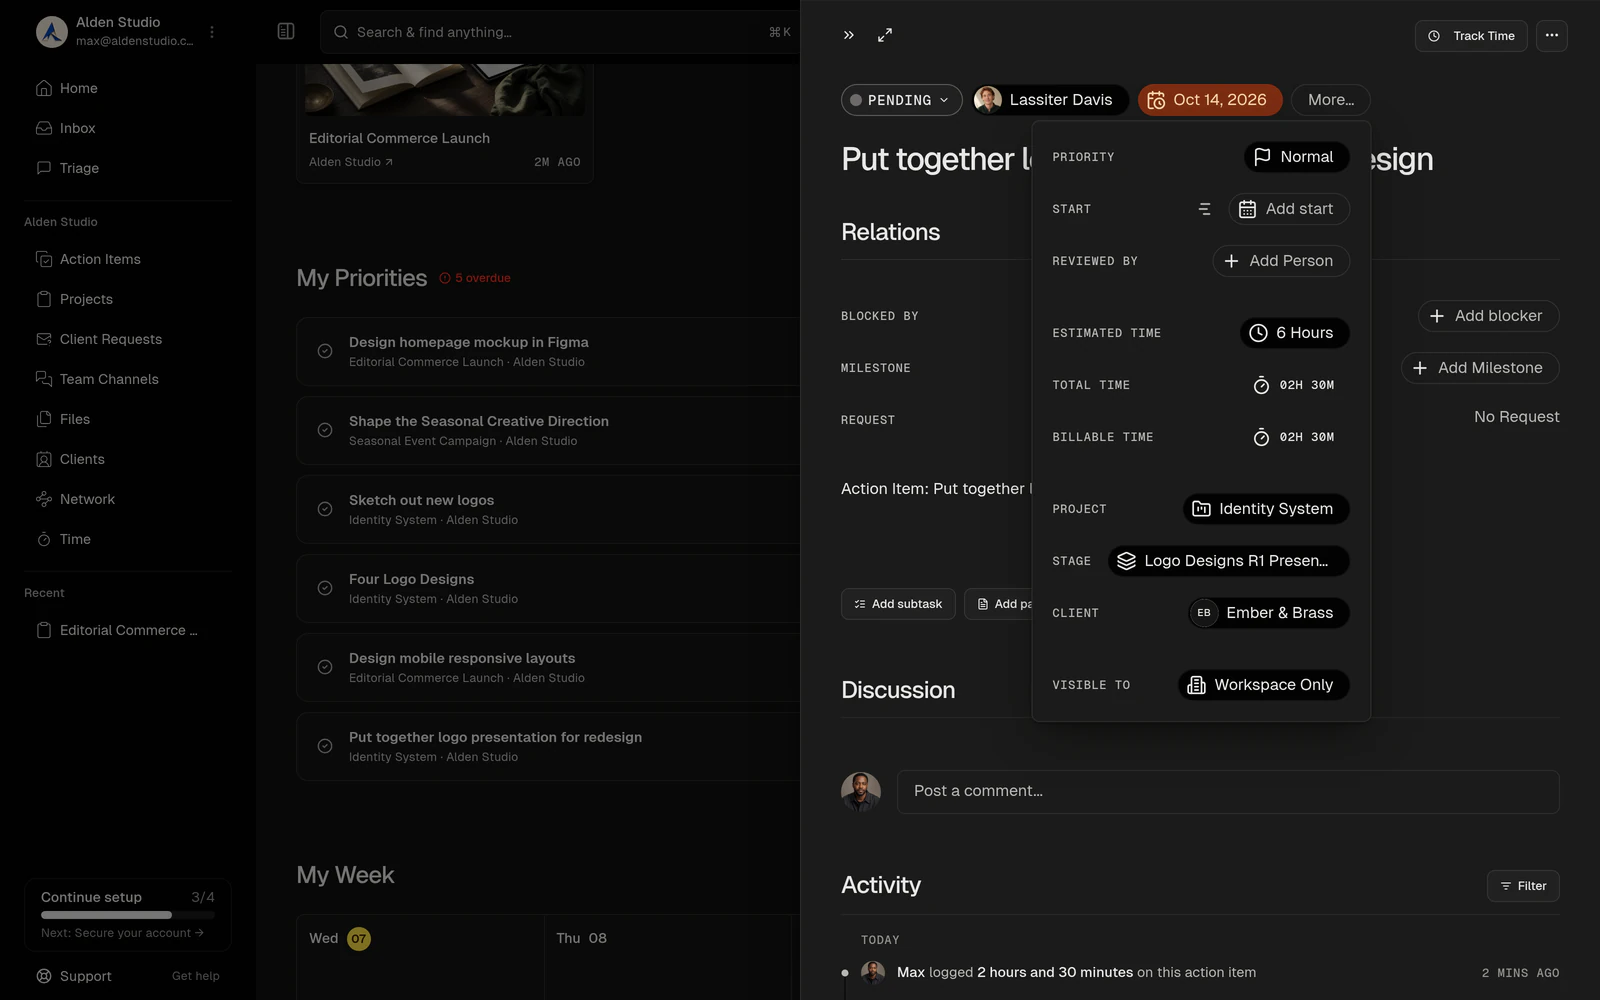Mark Design mobile responsive layouts complete

point(325,667)
